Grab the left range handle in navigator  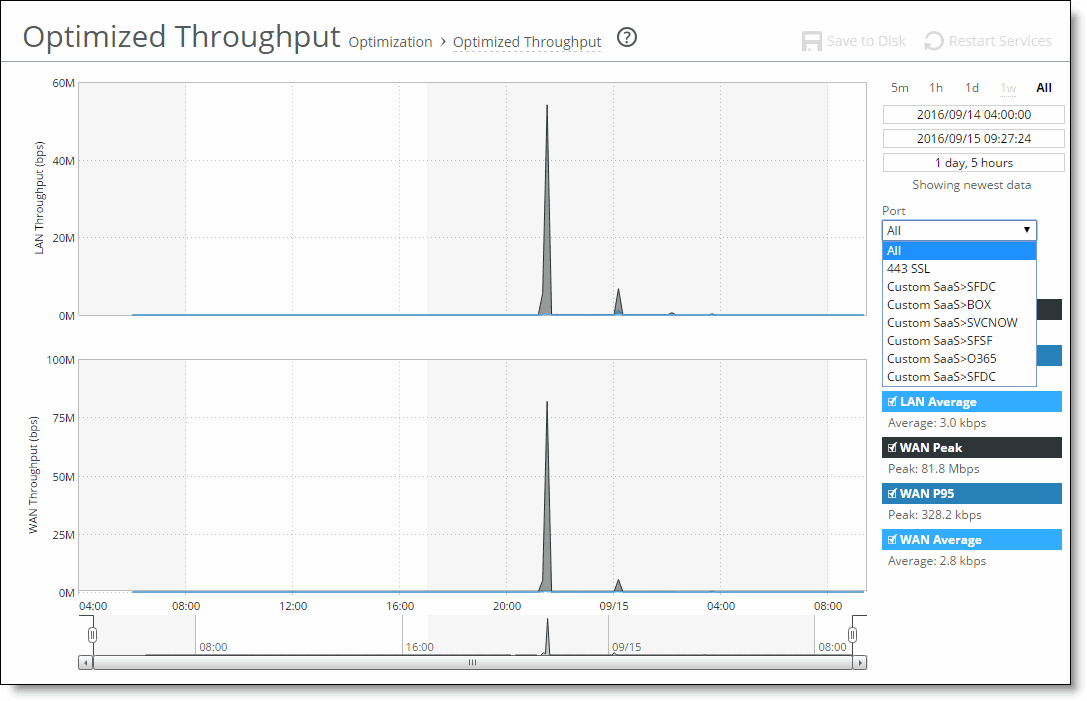(92, 635)
